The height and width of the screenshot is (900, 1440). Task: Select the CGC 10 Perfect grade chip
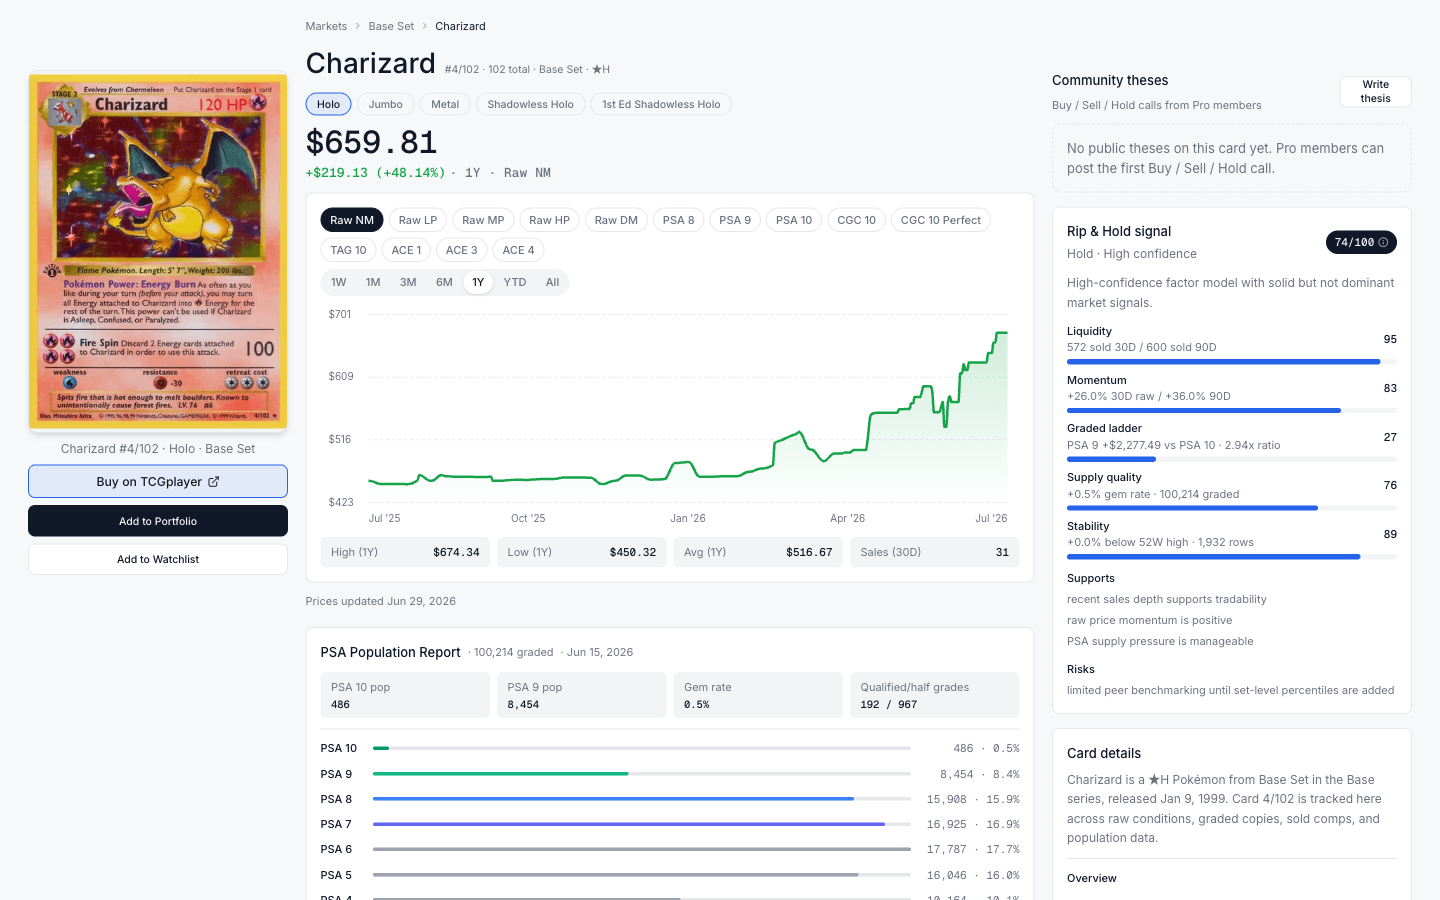[941, 220]
